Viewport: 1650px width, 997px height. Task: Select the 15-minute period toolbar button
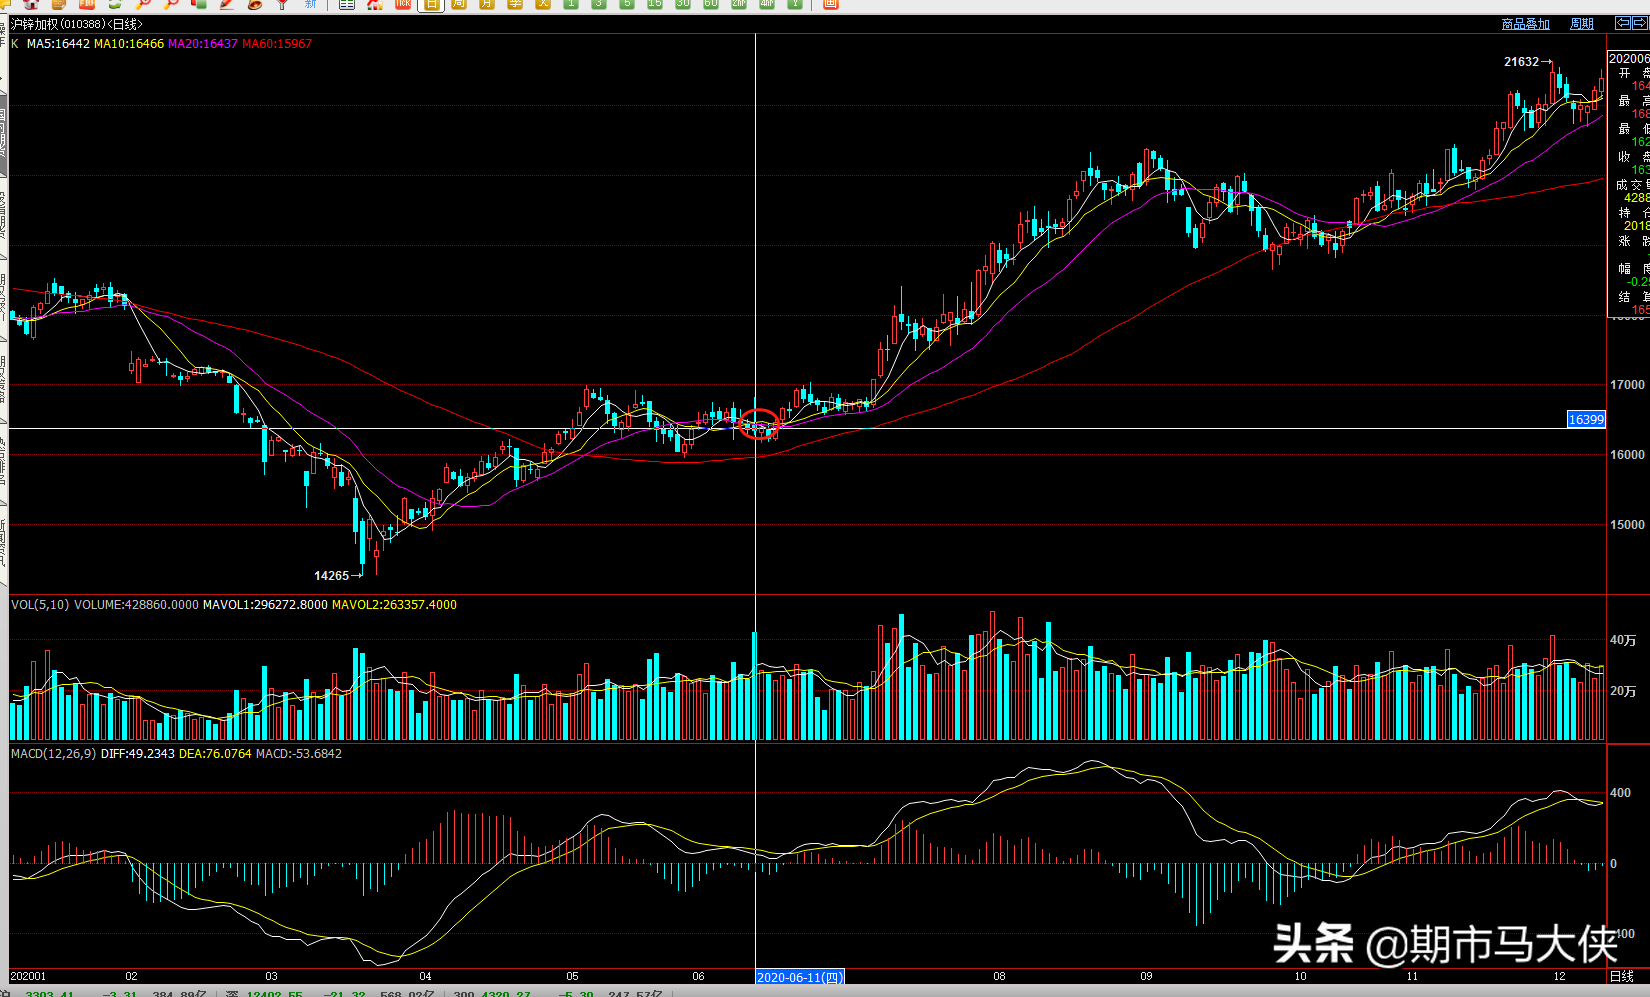[655, 4]
